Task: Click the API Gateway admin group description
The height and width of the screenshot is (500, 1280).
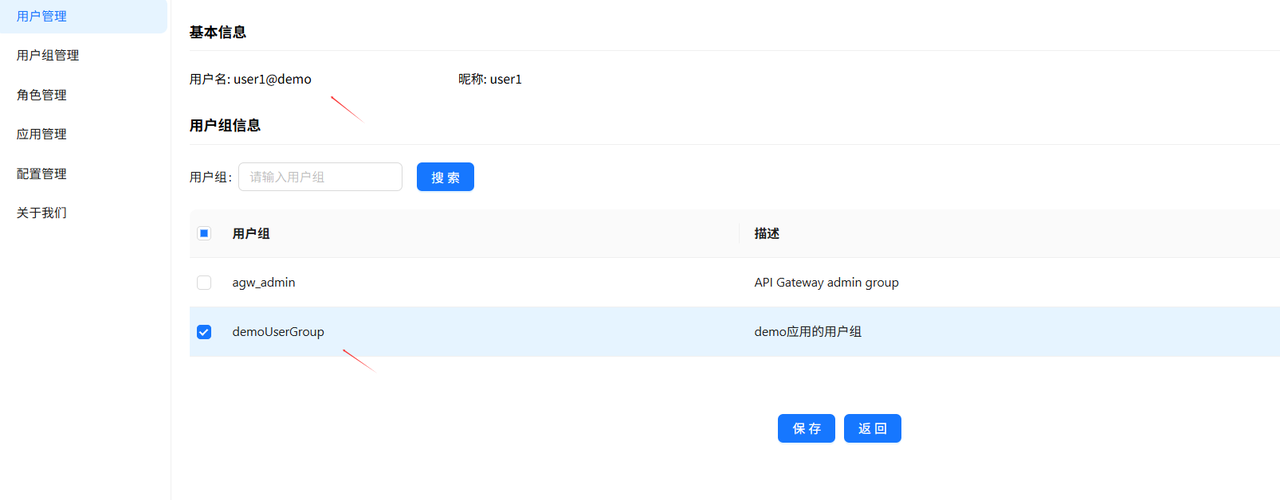Action: tap(826, 283)
